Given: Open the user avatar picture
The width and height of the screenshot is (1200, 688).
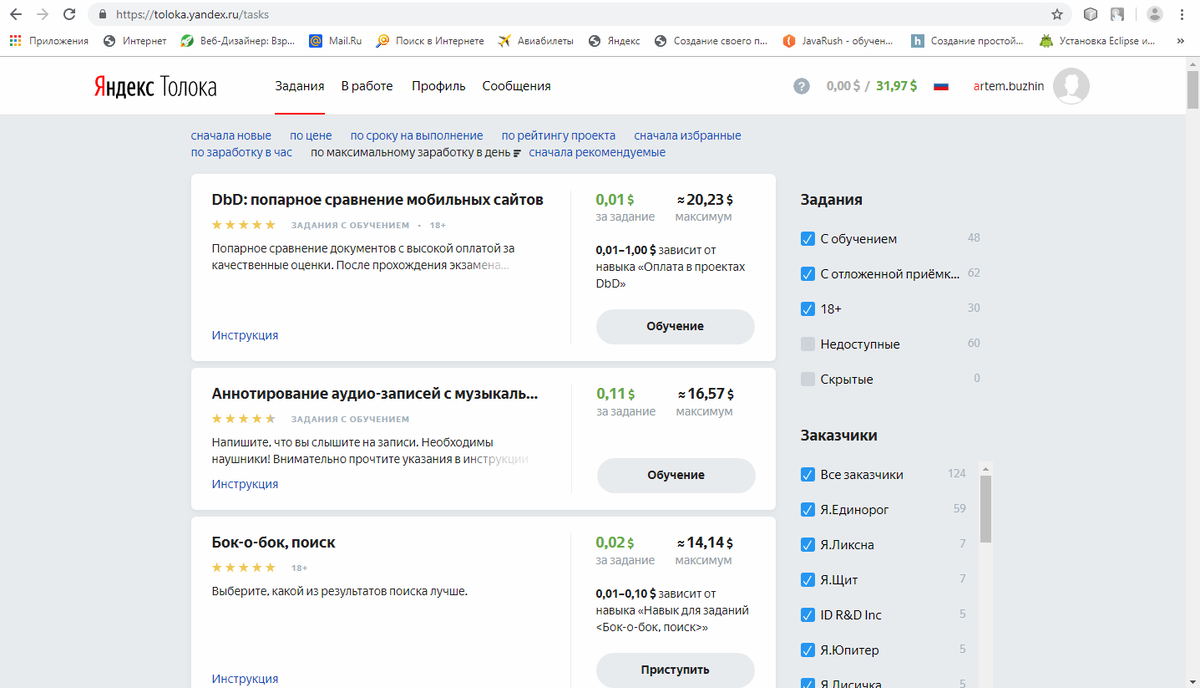Looking at the screenshot, I should (x=1073, y=86).
